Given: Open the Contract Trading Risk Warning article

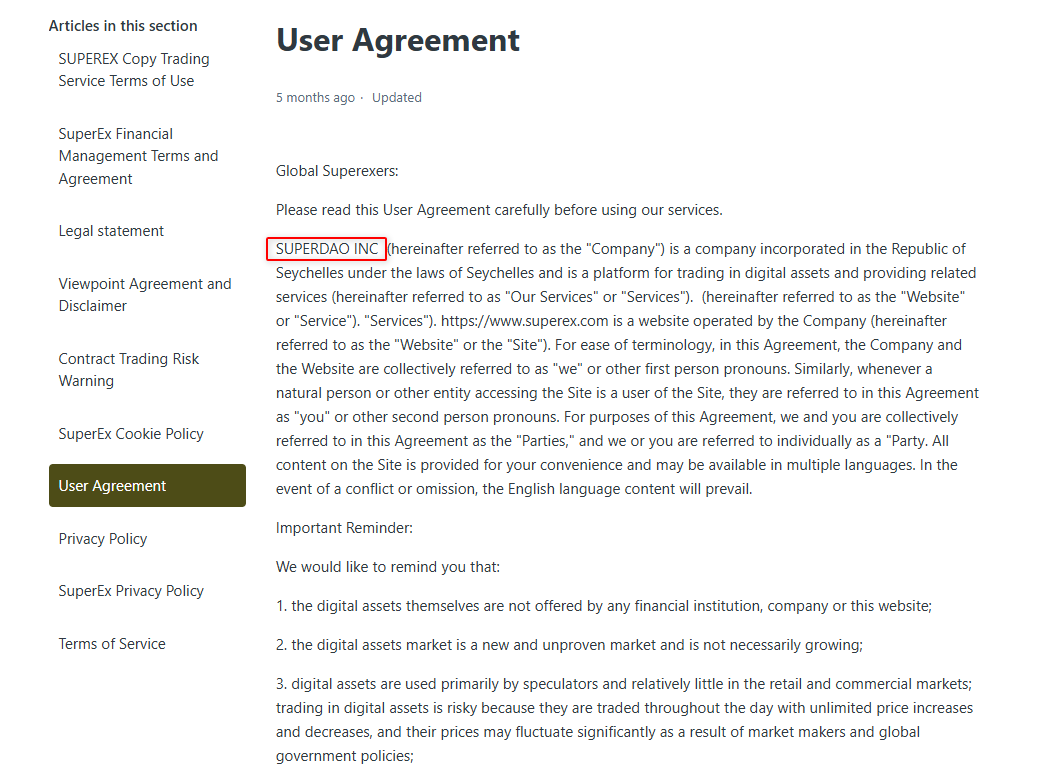Looking at the screenshot, I should [129, 370].
